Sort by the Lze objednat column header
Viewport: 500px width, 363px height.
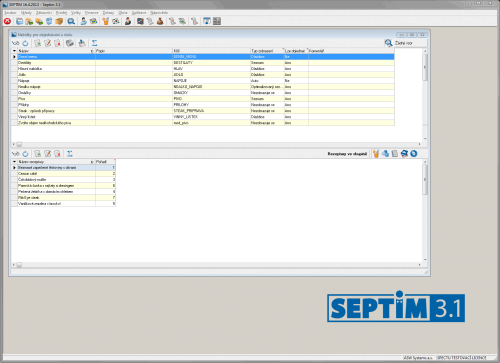point(295,51)
